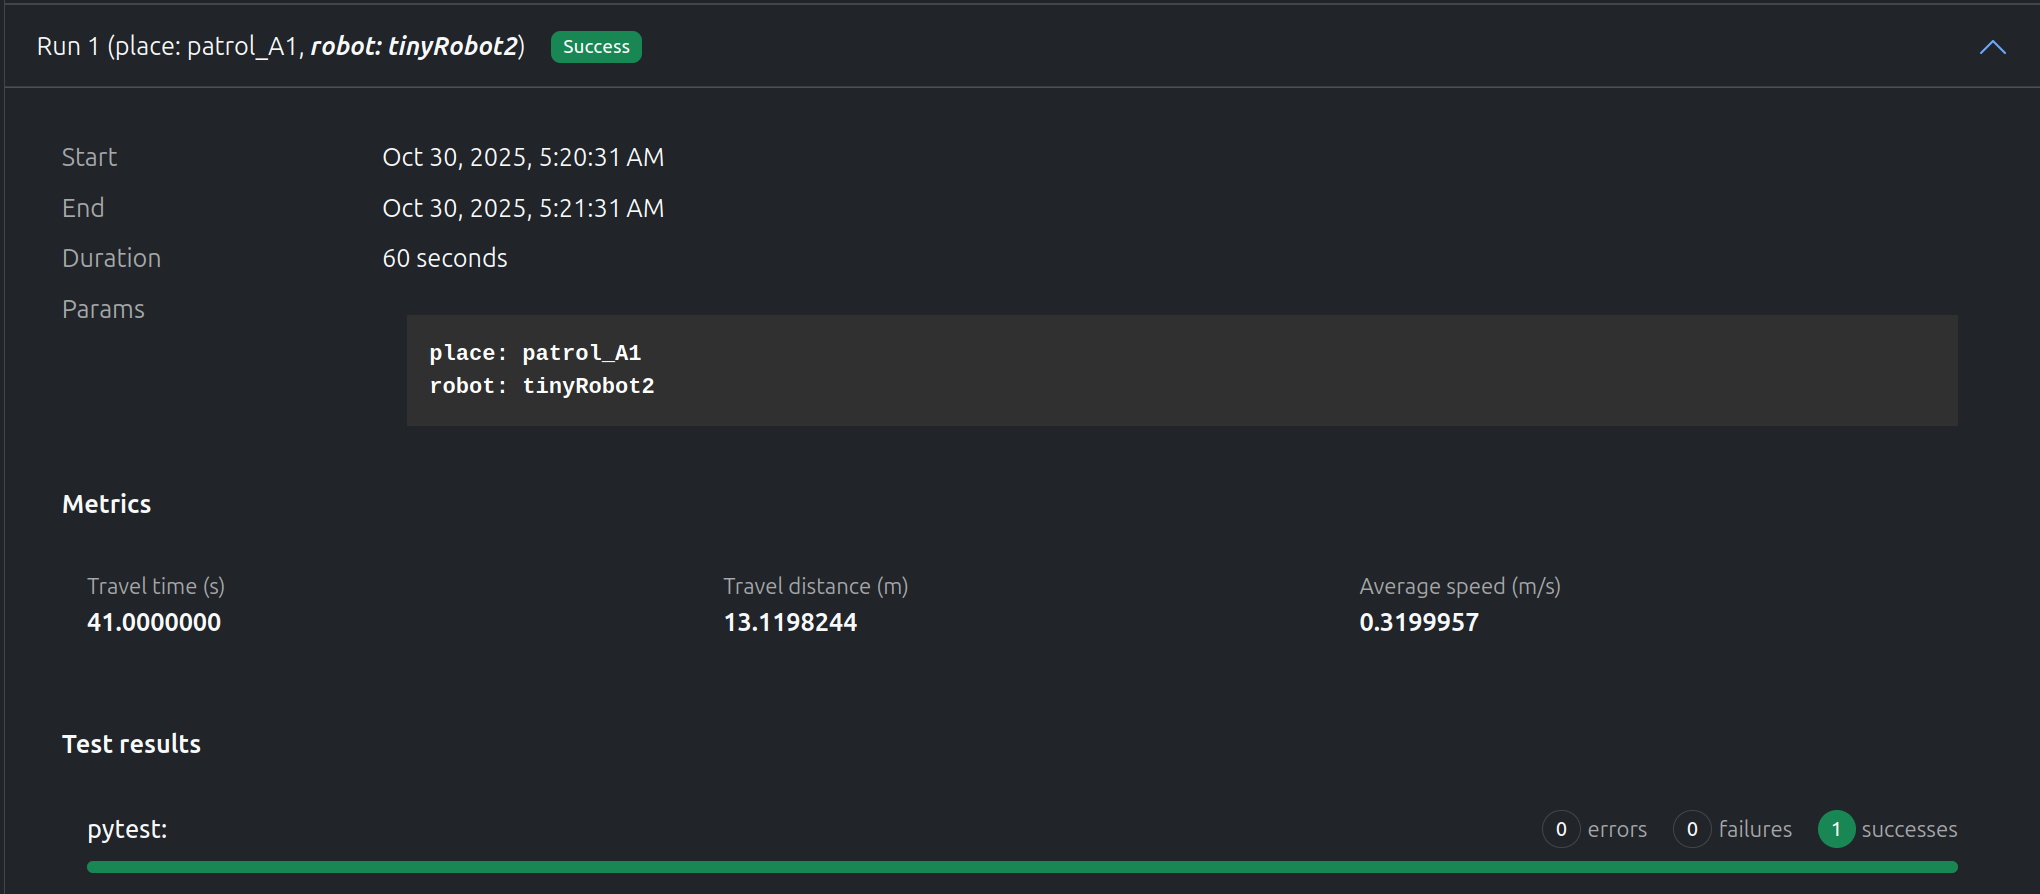Viewport: 2040px width, 894px height.
Task: Click the Params code block
Action: [1181, 370]
